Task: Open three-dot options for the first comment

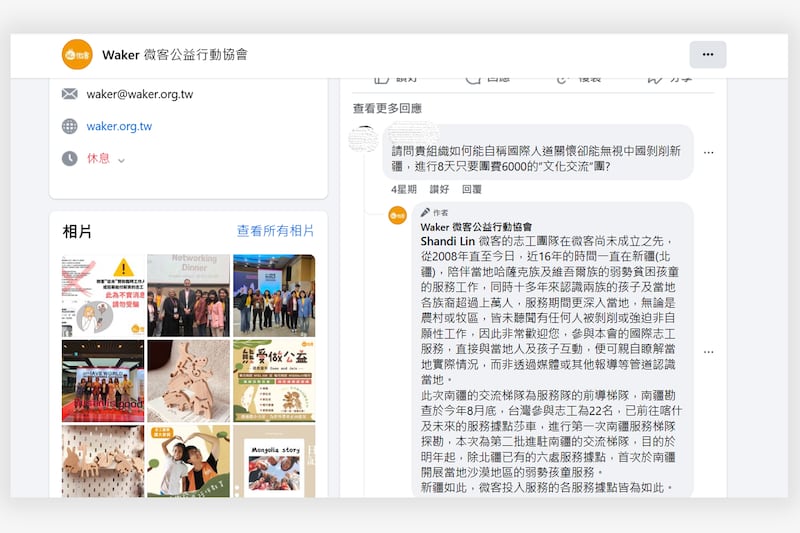Action: [708, 153]
